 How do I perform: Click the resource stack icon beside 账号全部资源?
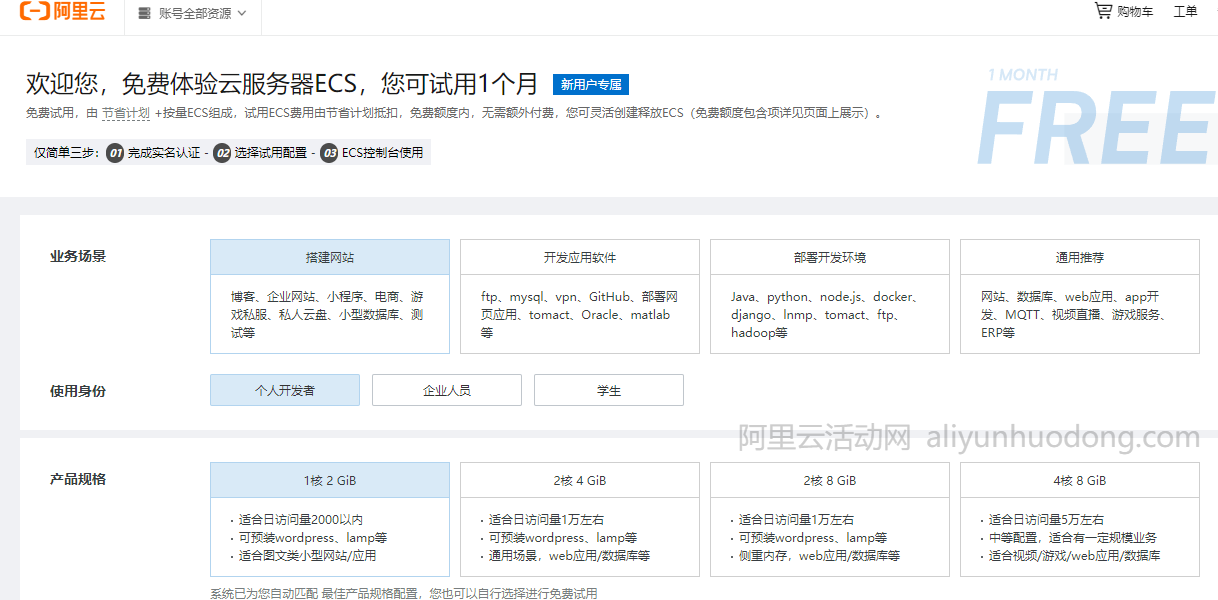(x=145, y=14)
